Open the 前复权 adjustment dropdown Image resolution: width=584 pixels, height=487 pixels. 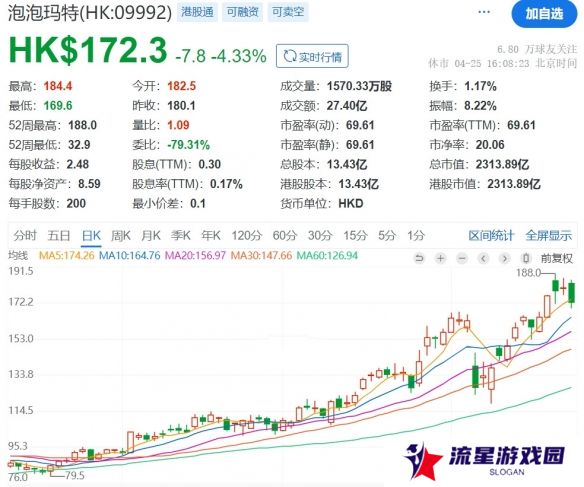pyautogui.click(x=556, y=258)
